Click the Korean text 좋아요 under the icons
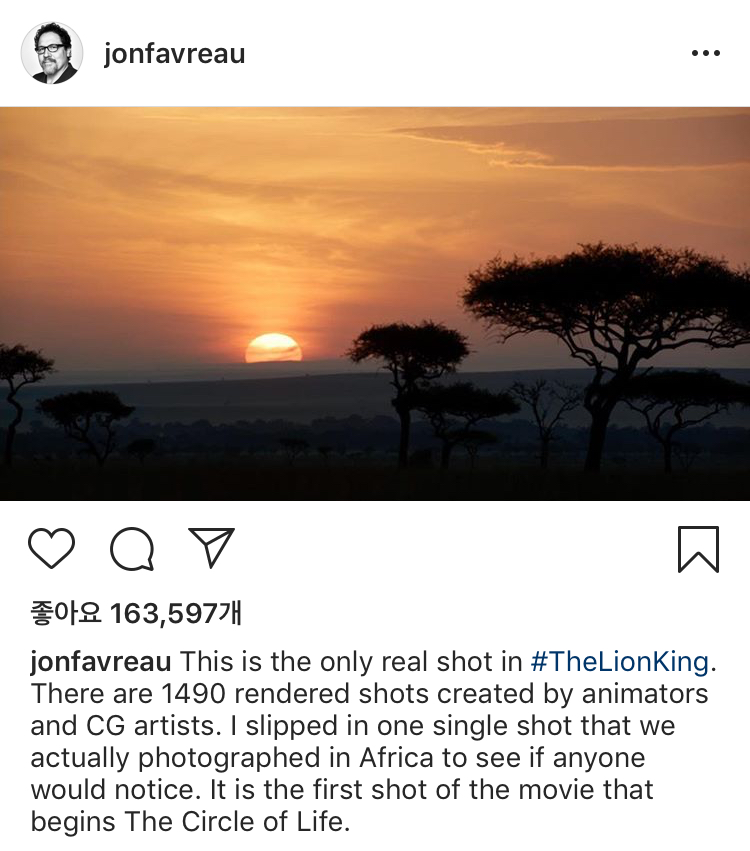750x851 pixels. pos(66,612)
